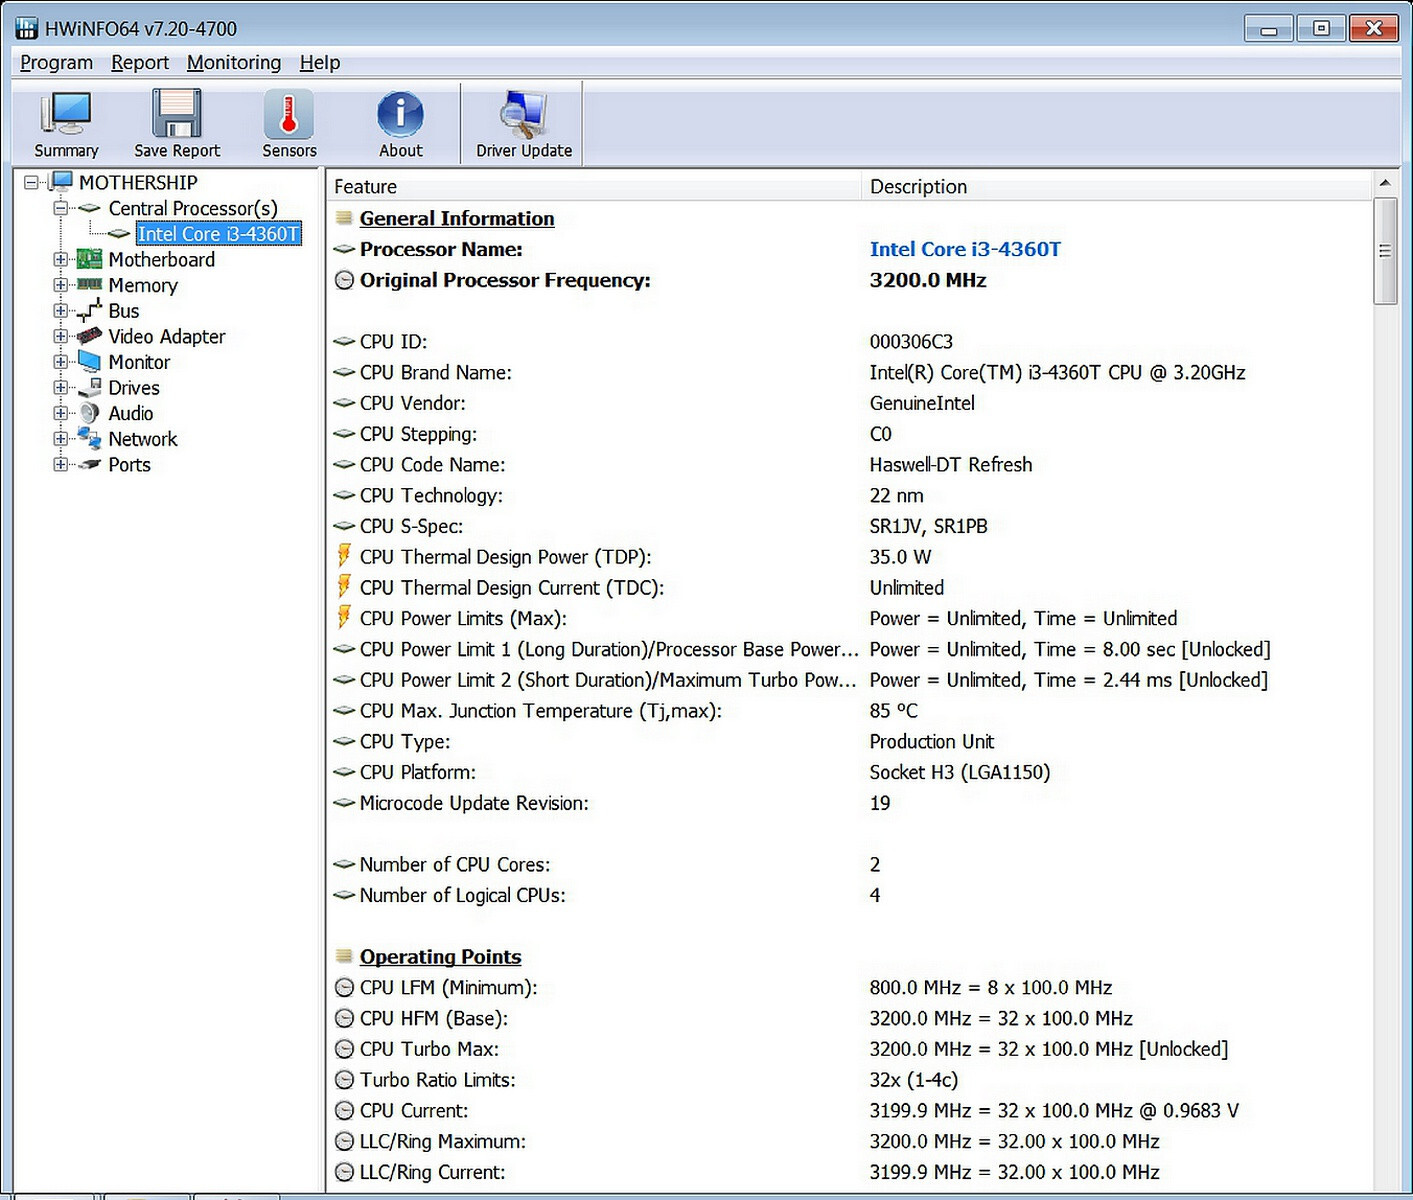Image resolution: width=1413 pixels, height=1200 pixels.
Task: Expand the Ports tree node
Action: (61, 465)
